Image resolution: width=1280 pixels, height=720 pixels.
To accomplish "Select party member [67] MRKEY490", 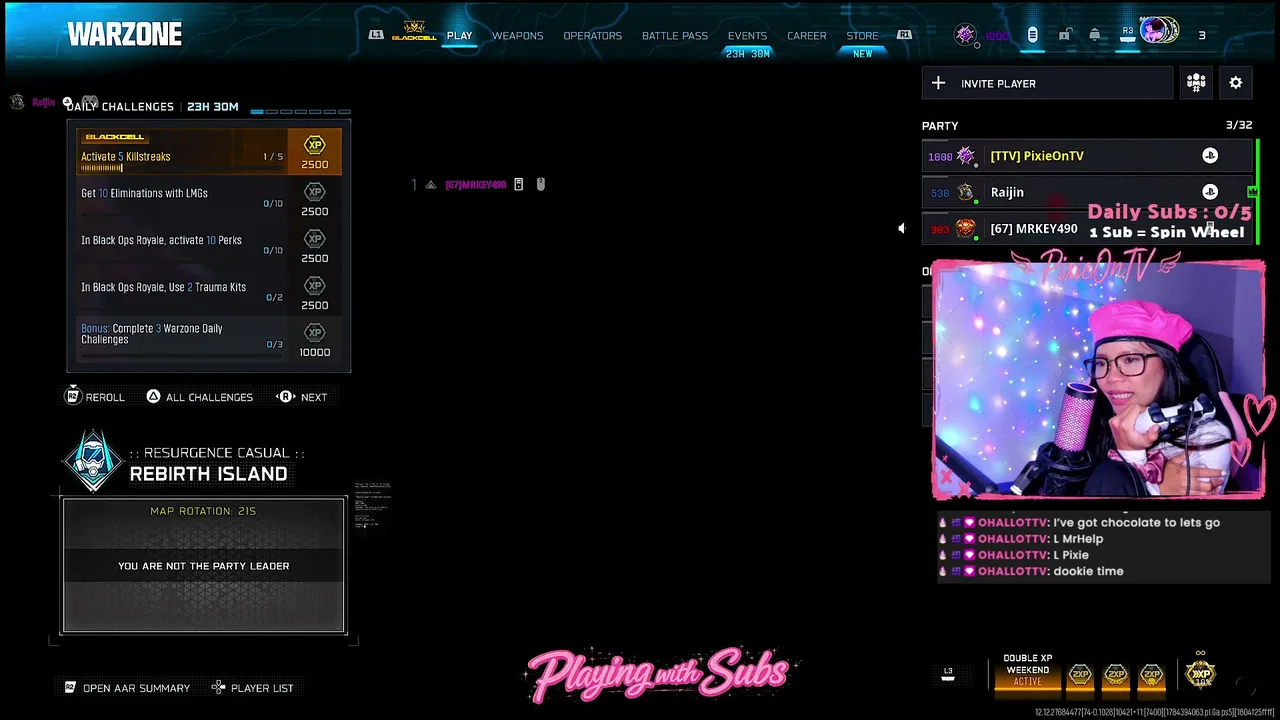I will coord(1087,229).
